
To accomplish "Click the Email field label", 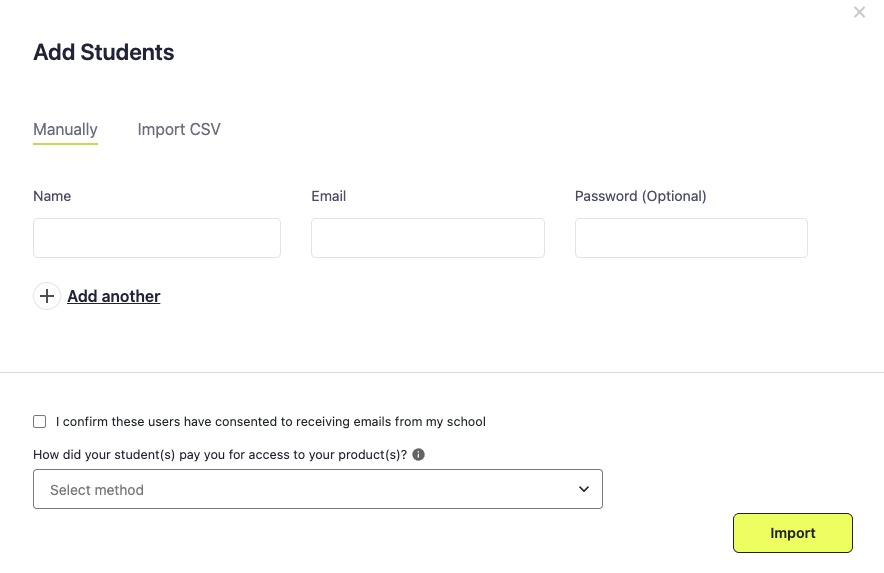I will [x=329, y=196].
